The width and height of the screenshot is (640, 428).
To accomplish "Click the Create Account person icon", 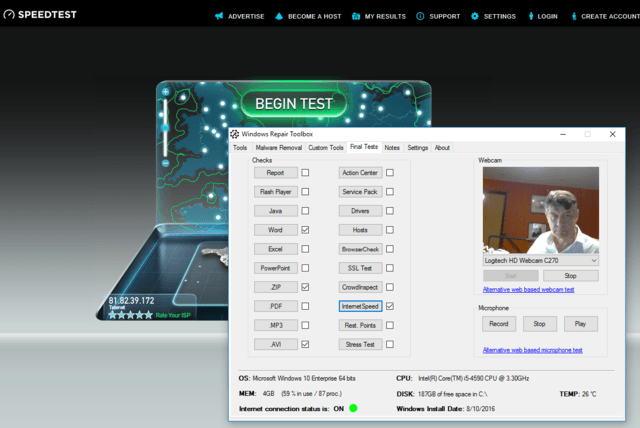I will [x=574, y=16].
